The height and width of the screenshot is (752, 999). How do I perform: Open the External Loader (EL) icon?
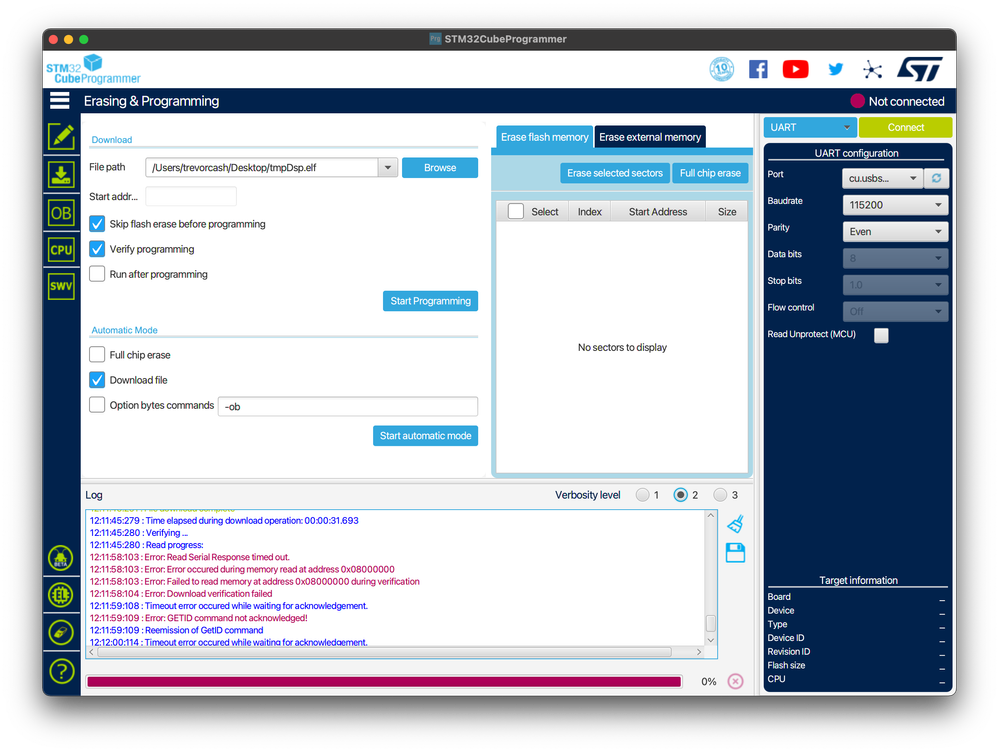[x=61, y=595]
